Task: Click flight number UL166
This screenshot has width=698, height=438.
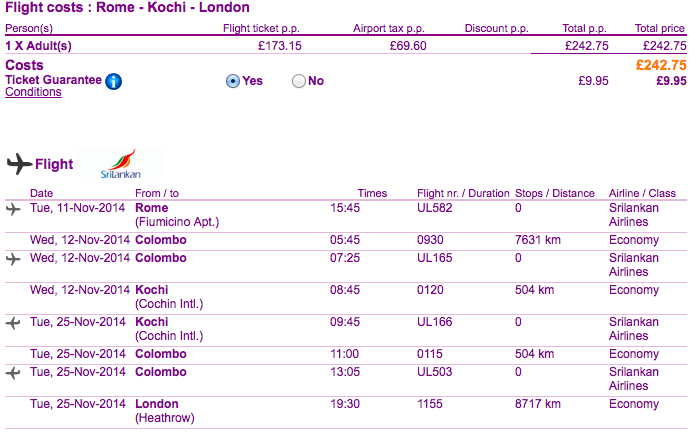Action: point(434,322)
